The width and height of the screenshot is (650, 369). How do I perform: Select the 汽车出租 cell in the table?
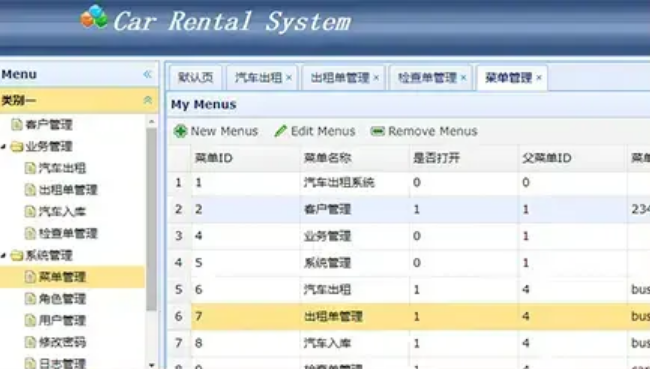[354, 289]
